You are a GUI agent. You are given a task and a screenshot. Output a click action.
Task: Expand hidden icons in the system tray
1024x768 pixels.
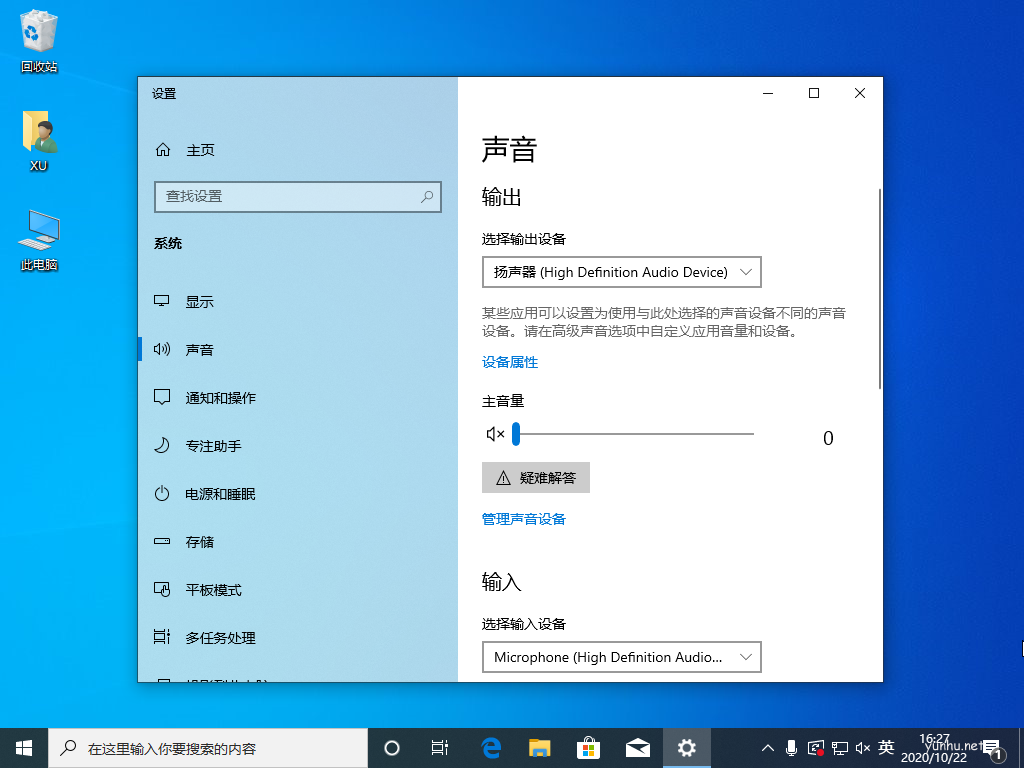[766, 747]
